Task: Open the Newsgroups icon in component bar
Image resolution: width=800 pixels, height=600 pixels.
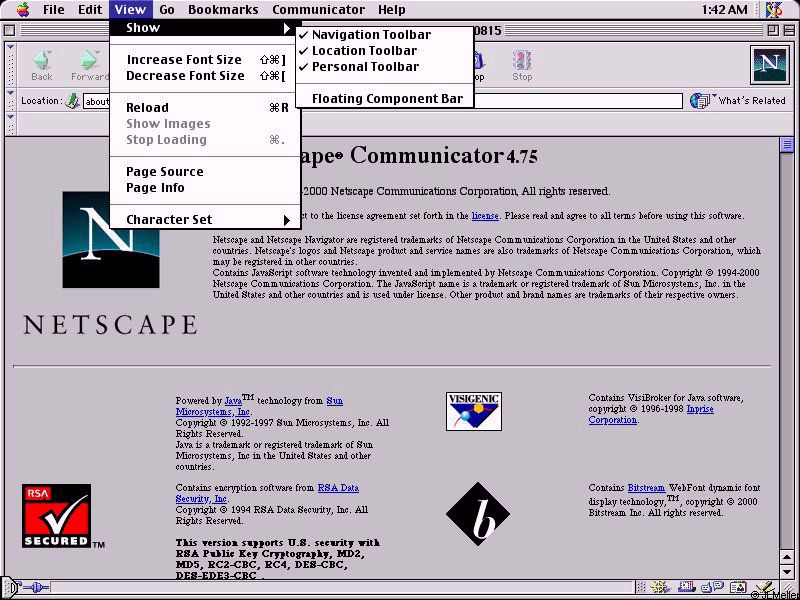Action: click(x=713, y=587)
